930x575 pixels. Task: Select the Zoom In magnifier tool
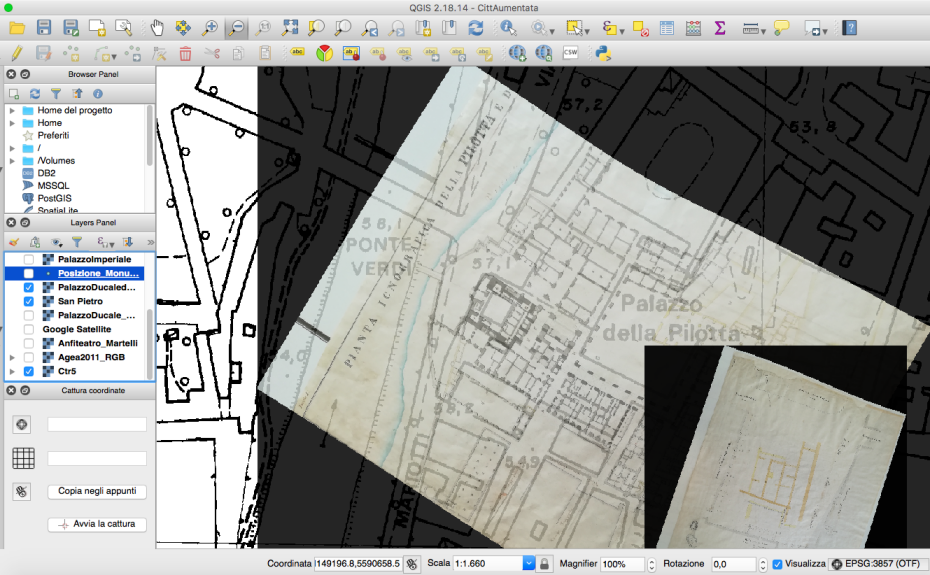[x=209, y=28]
